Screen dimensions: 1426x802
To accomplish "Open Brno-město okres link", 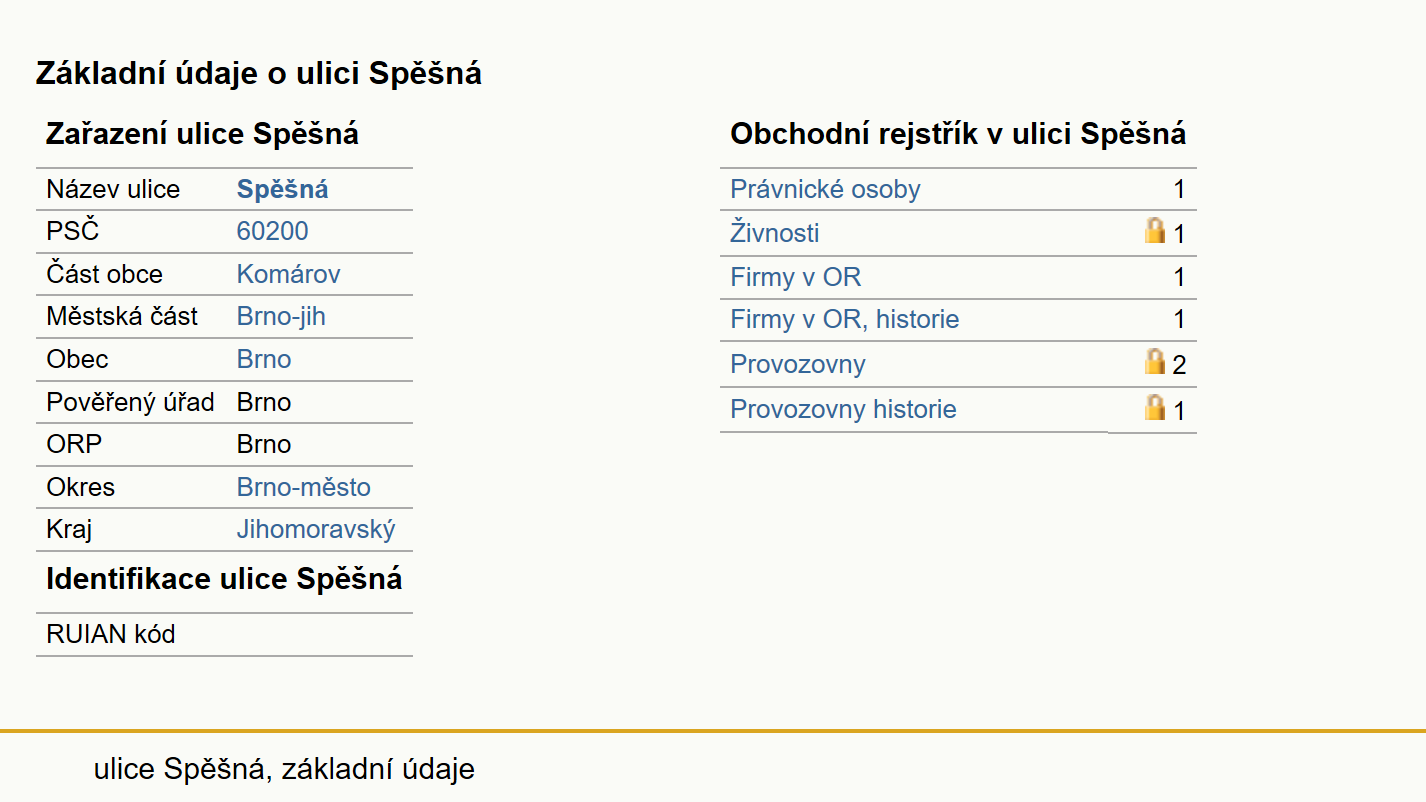I will coord(304,488).
